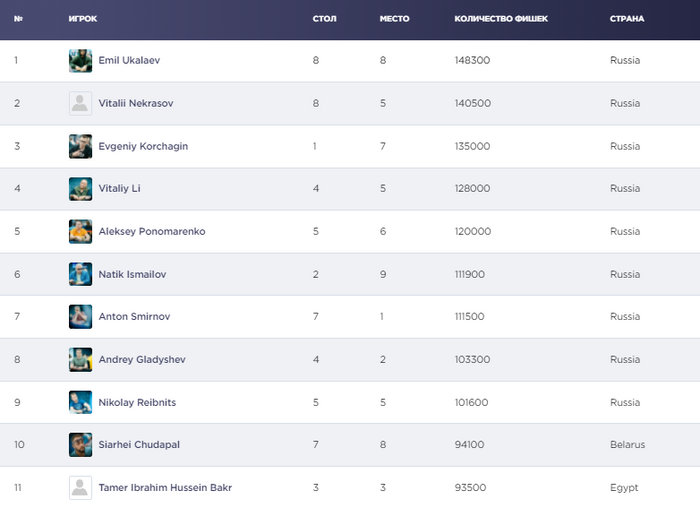Sort by the ИГРОК column header
Viewport: 700px width, 508px height.
click(x=83, y=19)
